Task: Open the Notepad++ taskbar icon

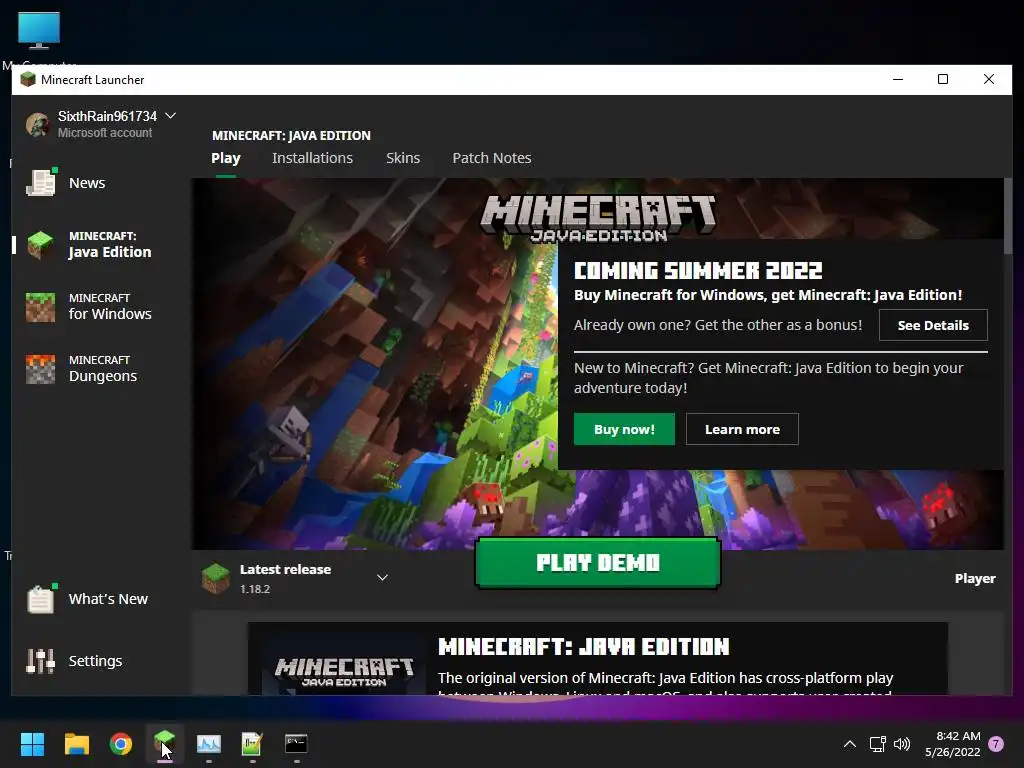Action: pos(252,744)
